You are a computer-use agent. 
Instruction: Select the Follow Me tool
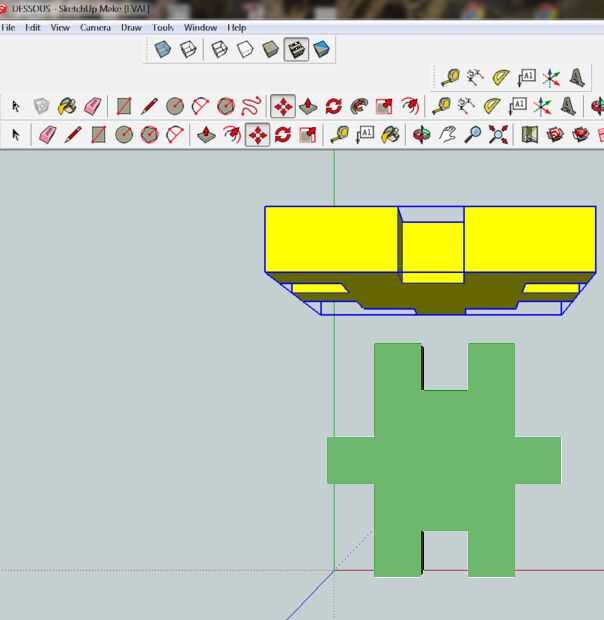click(x=359, y=106)
